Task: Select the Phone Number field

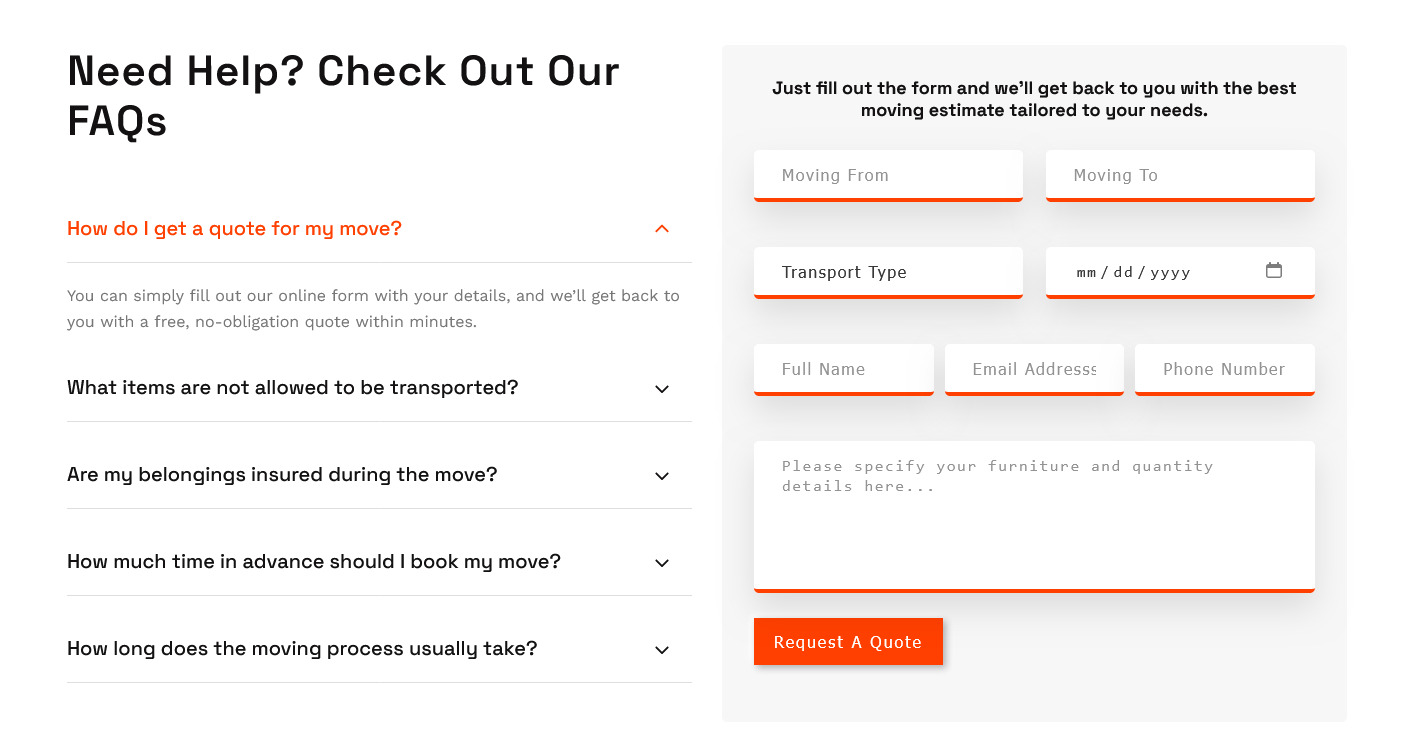Action: (1224, 369)
